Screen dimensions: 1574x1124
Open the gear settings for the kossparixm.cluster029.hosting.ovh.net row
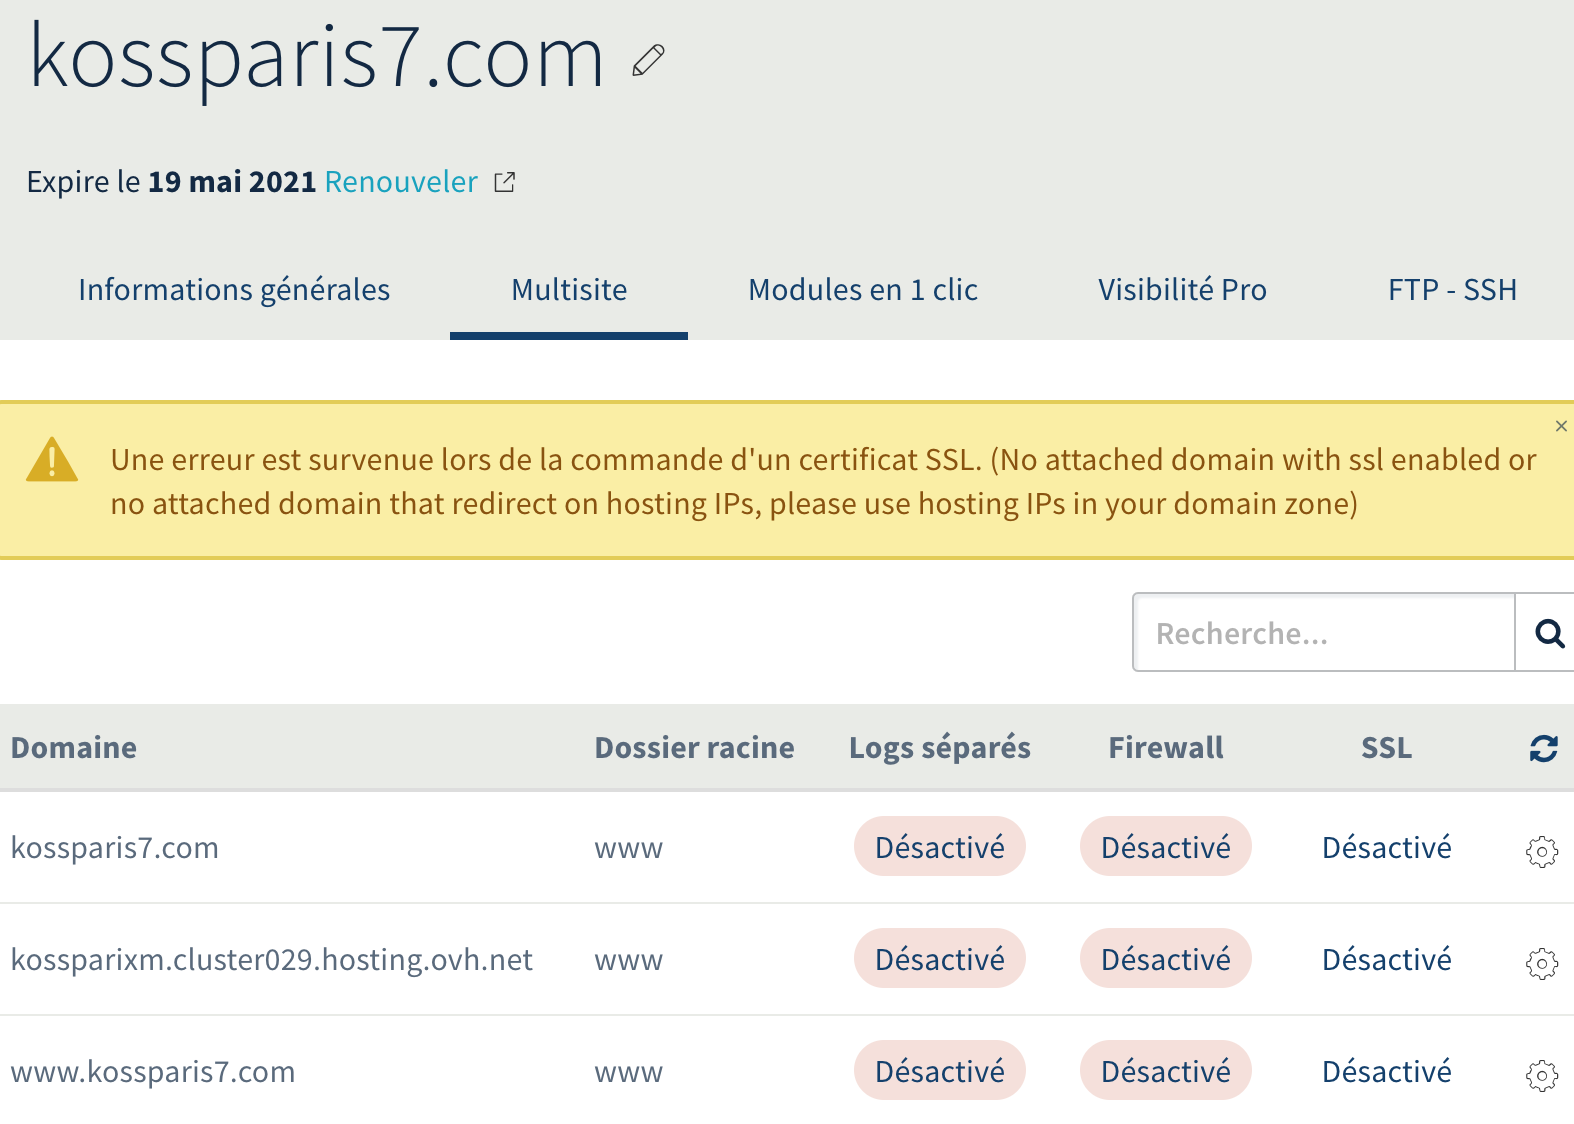[x=1541, y=963]
